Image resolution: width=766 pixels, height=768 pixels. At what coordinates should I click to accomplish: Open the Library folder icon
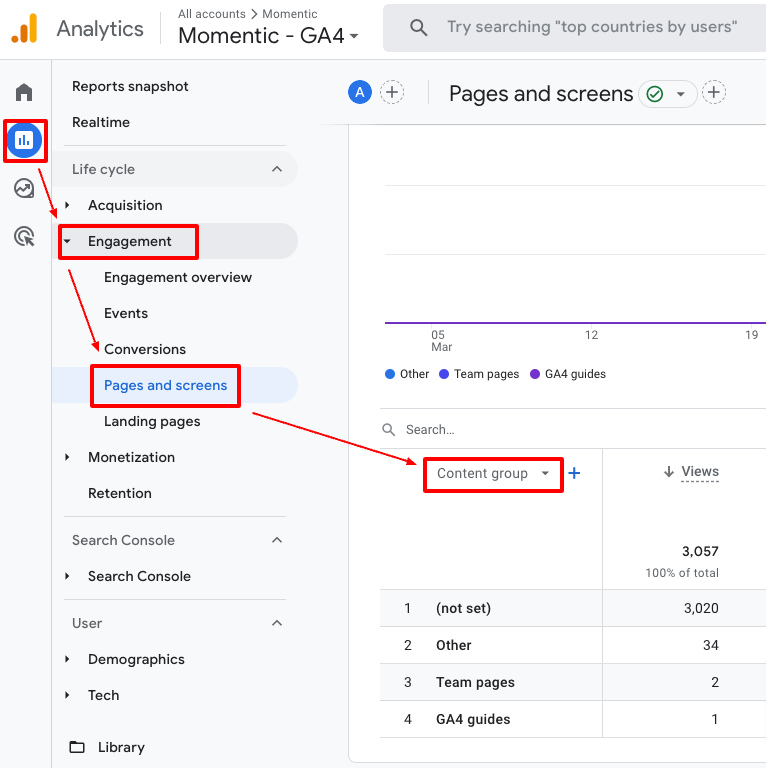coord(77,747)
